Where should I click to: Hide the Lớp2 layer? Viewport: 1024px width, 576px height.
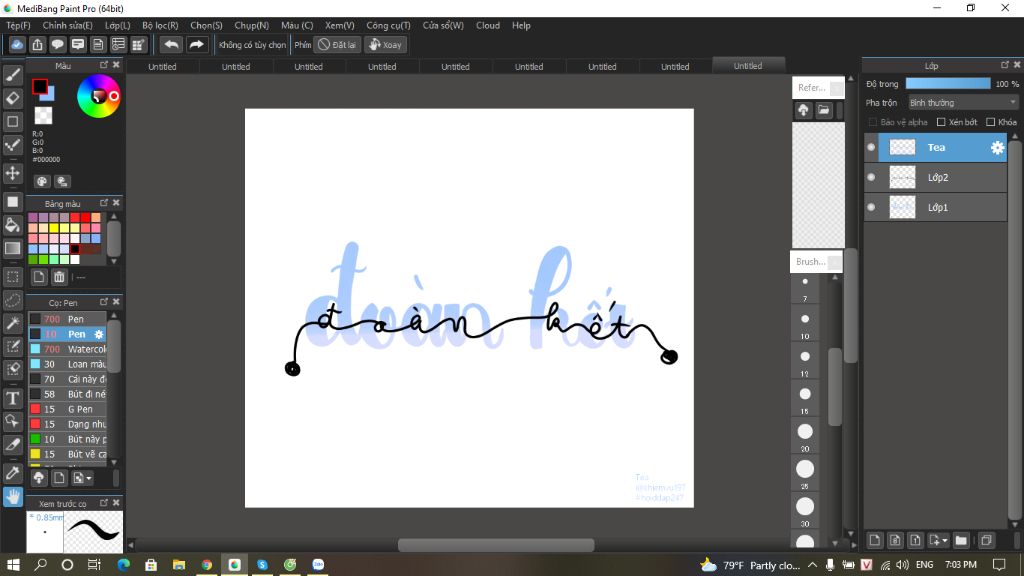click(871, 177)
